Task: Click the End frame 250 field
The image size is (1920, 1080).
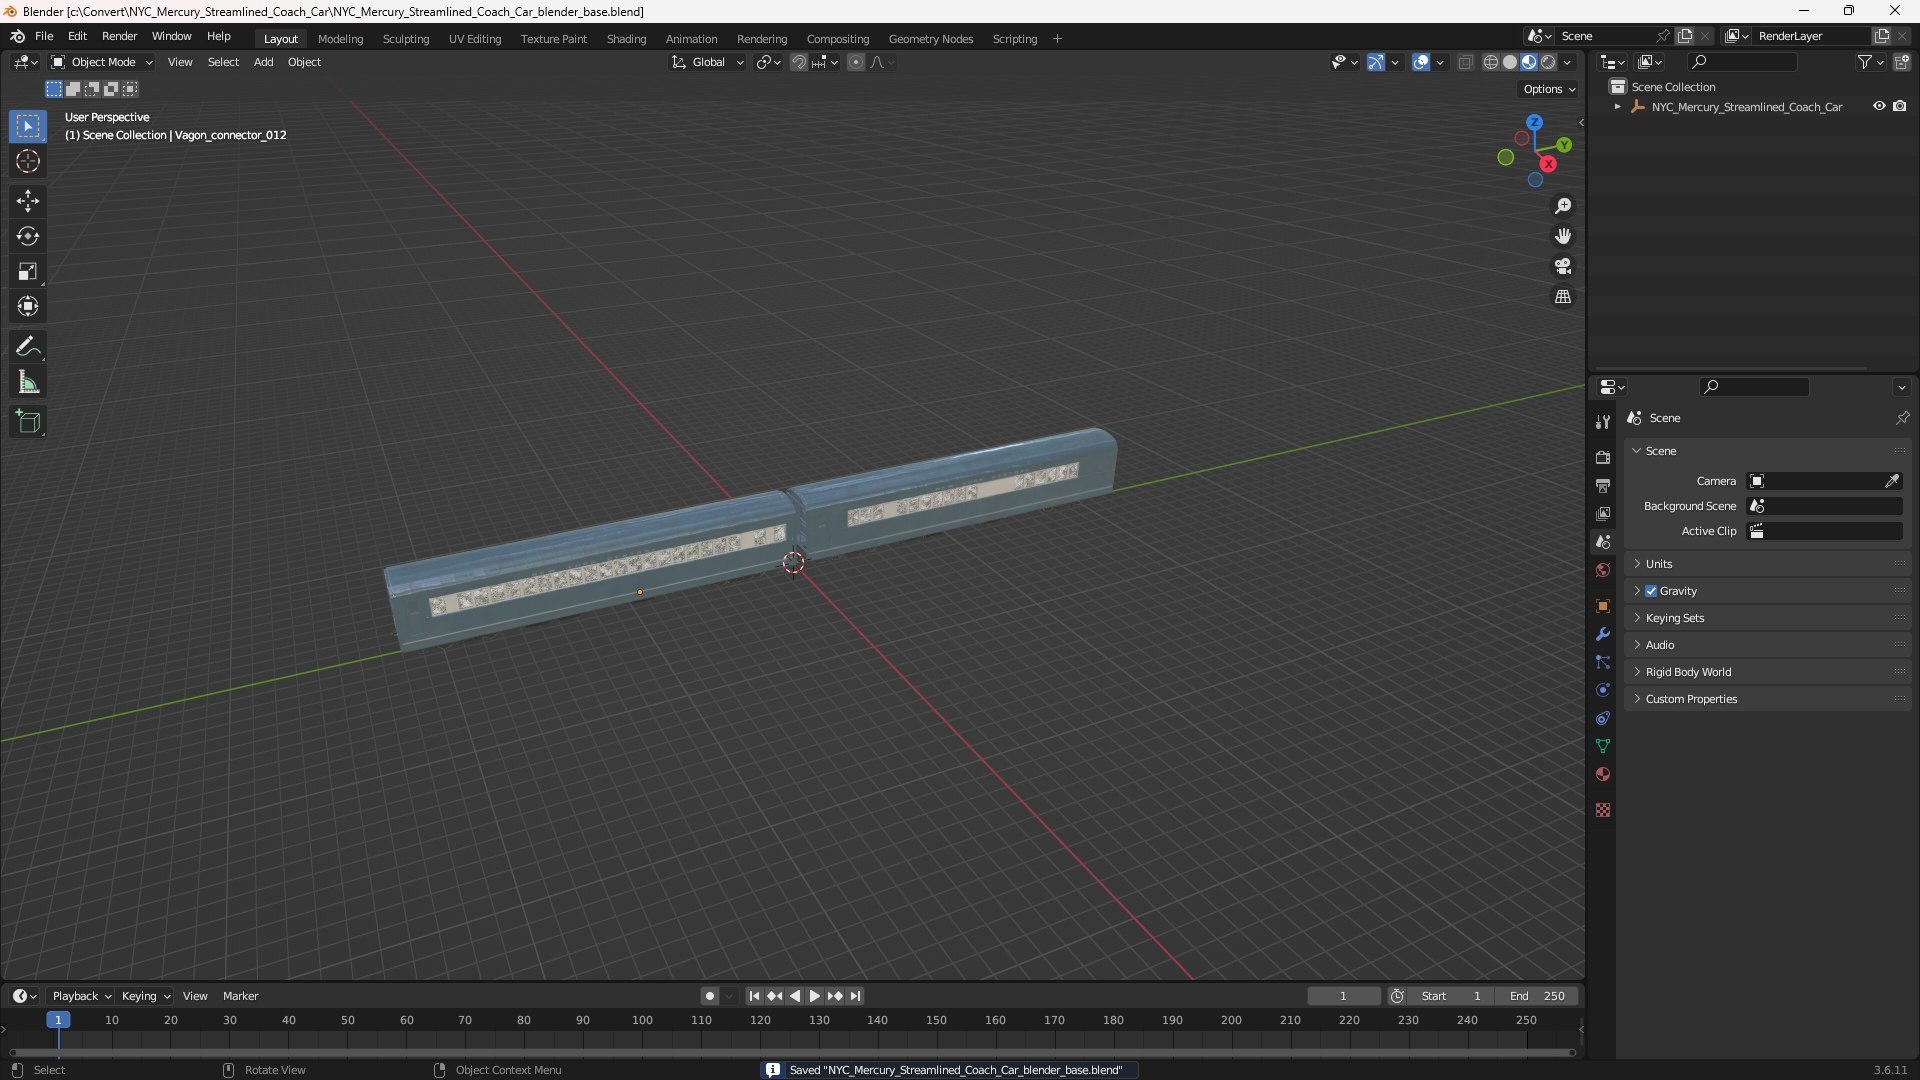Action: coord(1537,996)
